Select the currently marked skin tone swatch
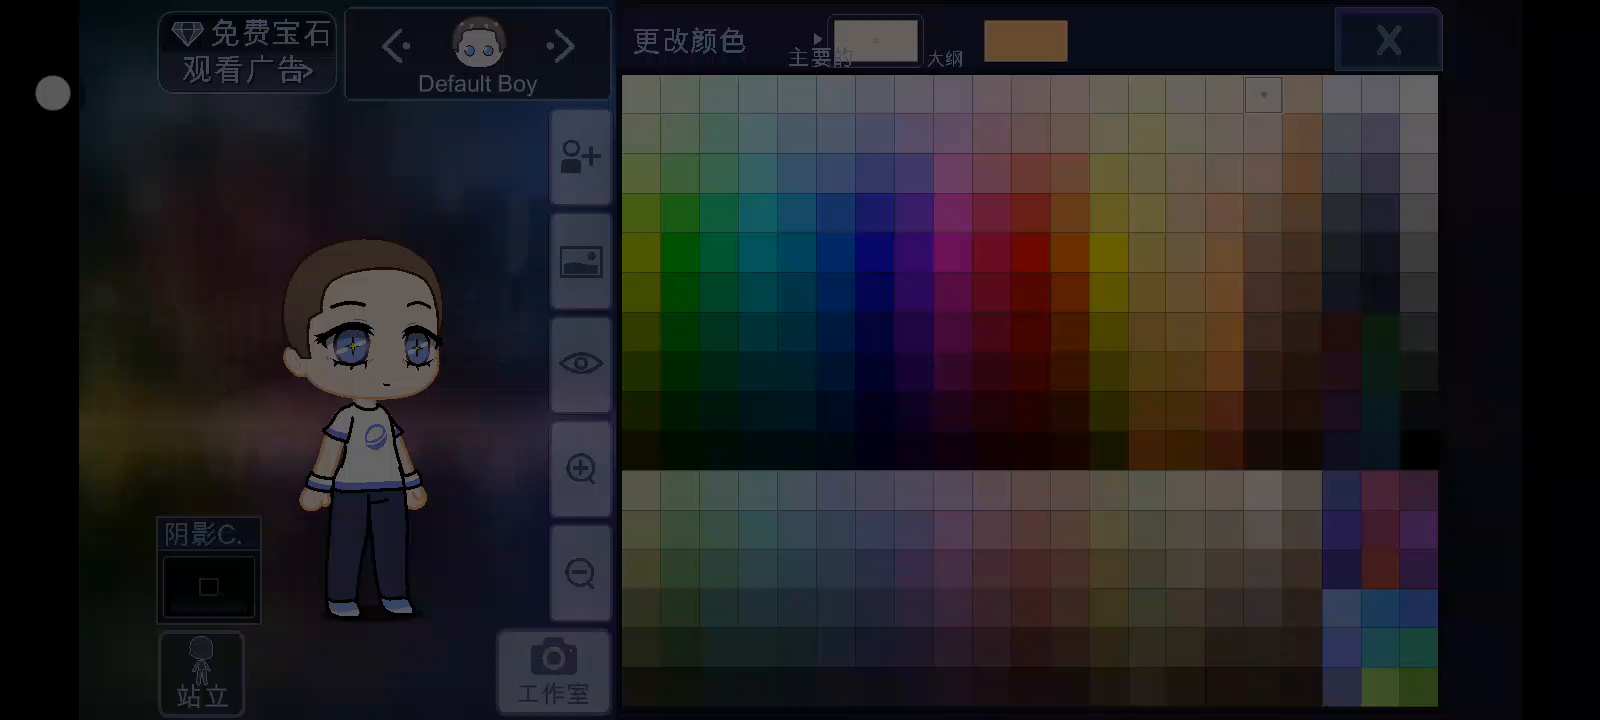This screenshot has height=720, width=1600. 1263,95
